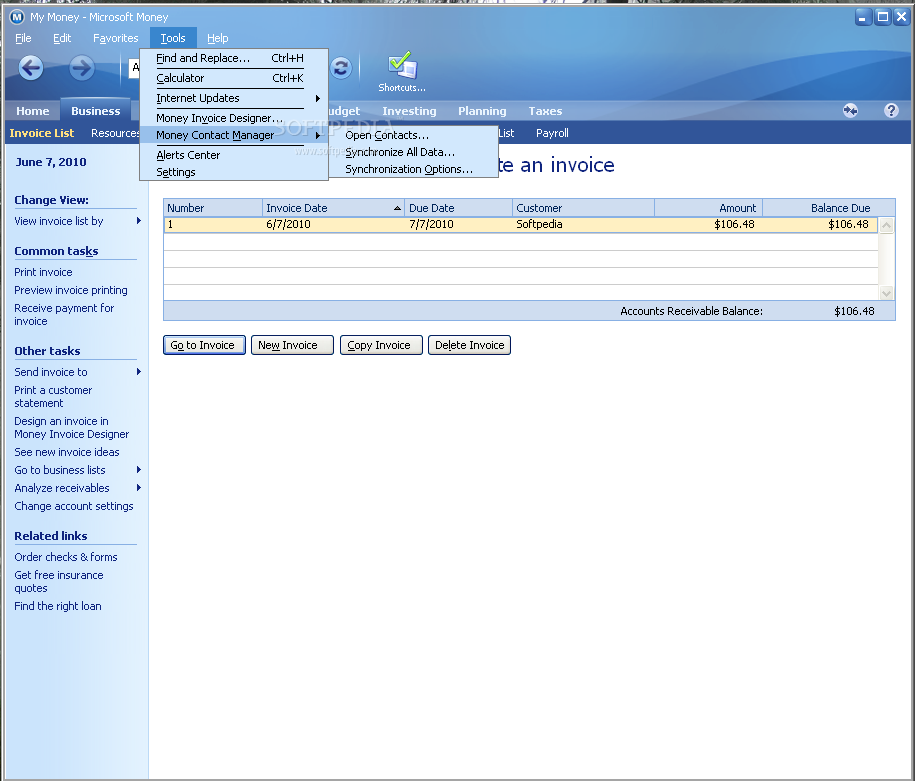Click the Help question mark icon

(891, 110)
